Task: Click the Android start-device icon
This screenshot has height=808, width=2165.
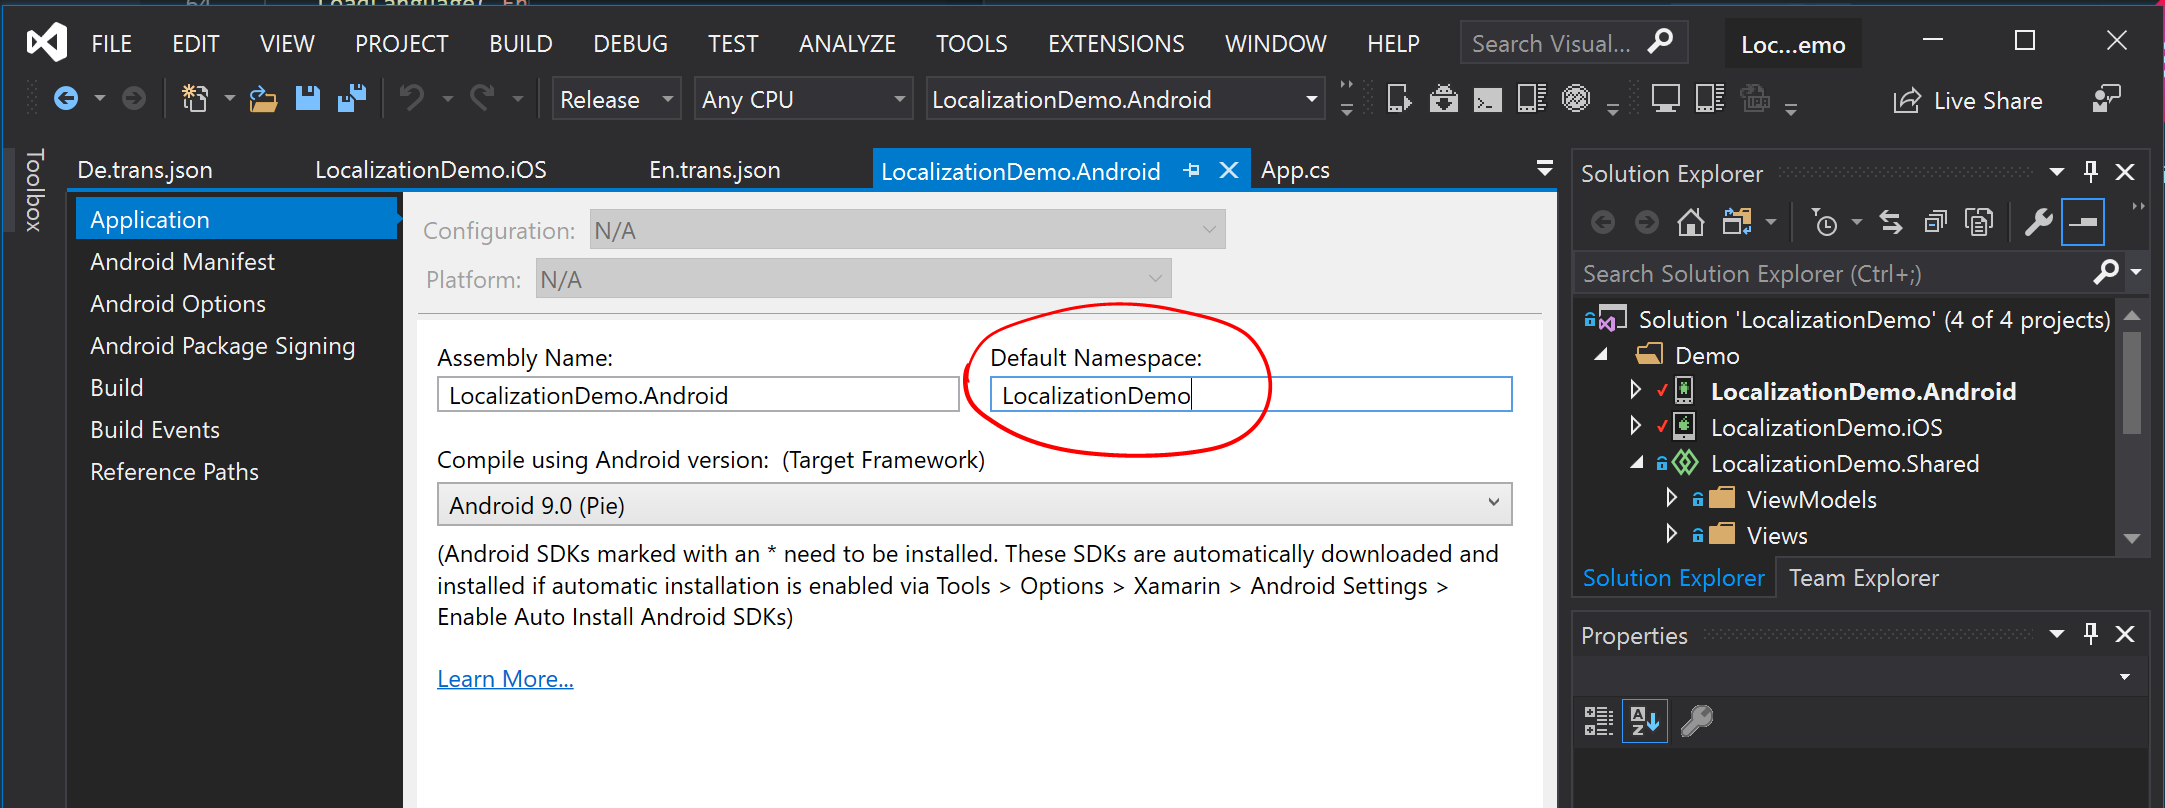Action: coord(1399,98)
